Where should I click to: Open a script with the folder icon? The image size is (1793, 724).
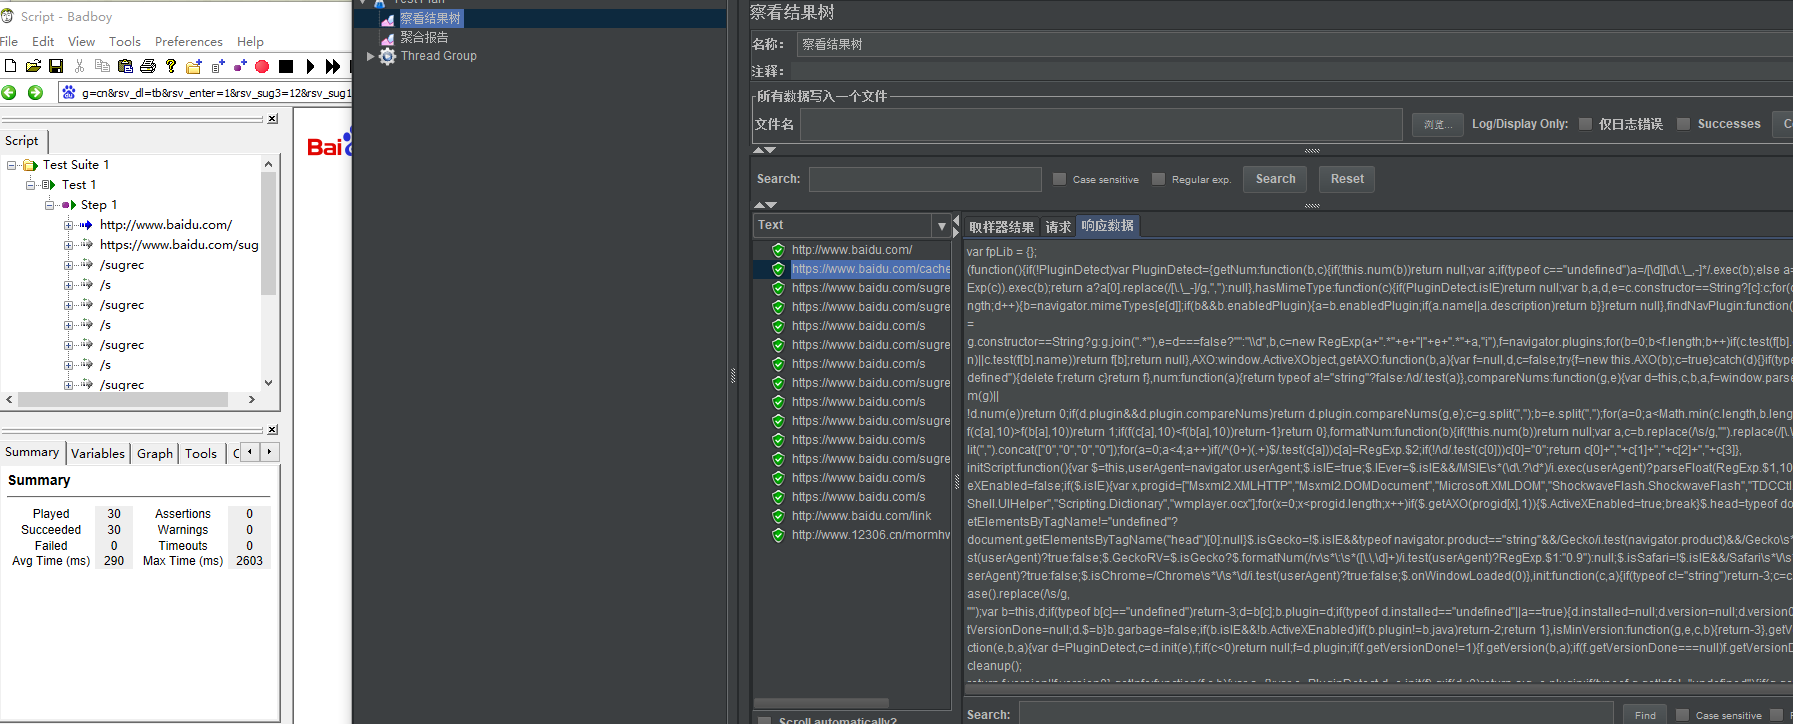pos(33,66)
